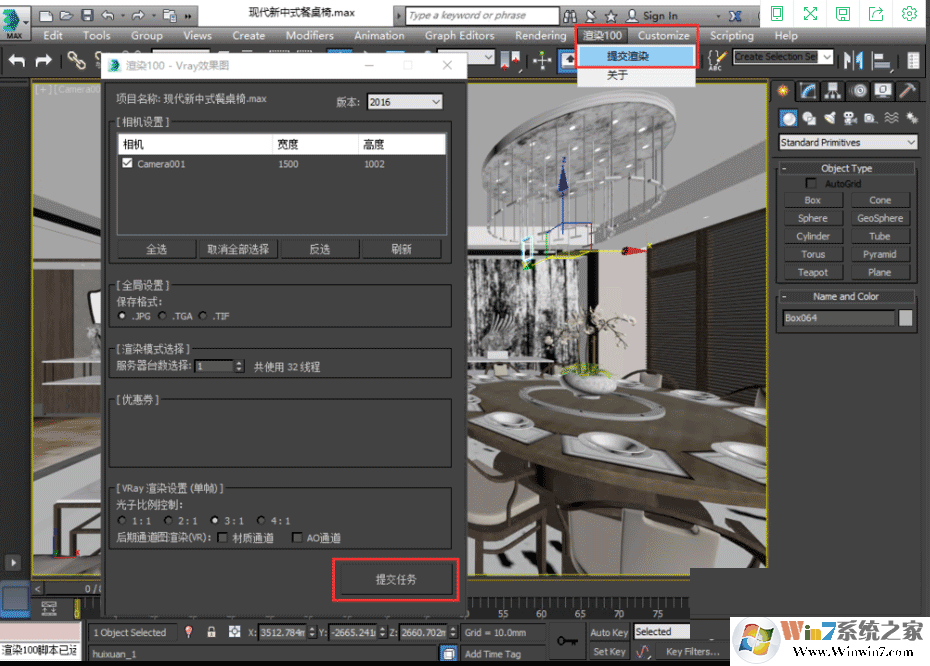Screen dimensions: 930x666
Task: Click the Box064 object color swatch
Action: click(x=905, y=318)
